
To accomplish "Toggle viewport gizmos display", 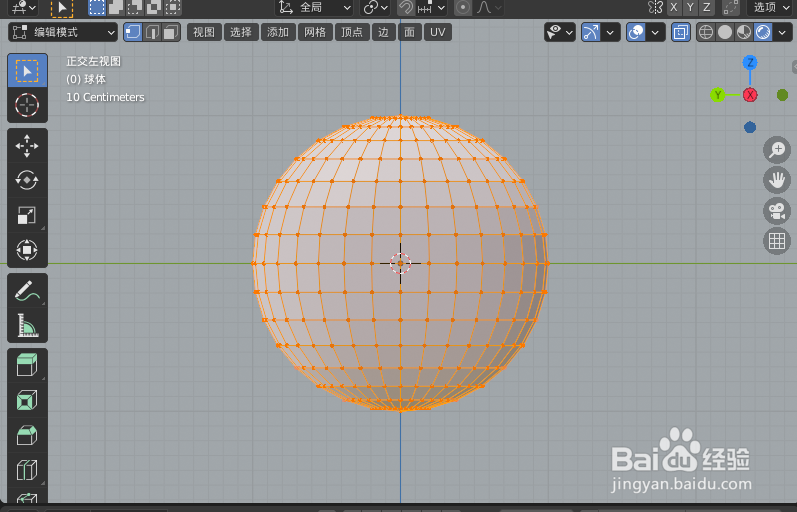I will [x=591, y=33].
